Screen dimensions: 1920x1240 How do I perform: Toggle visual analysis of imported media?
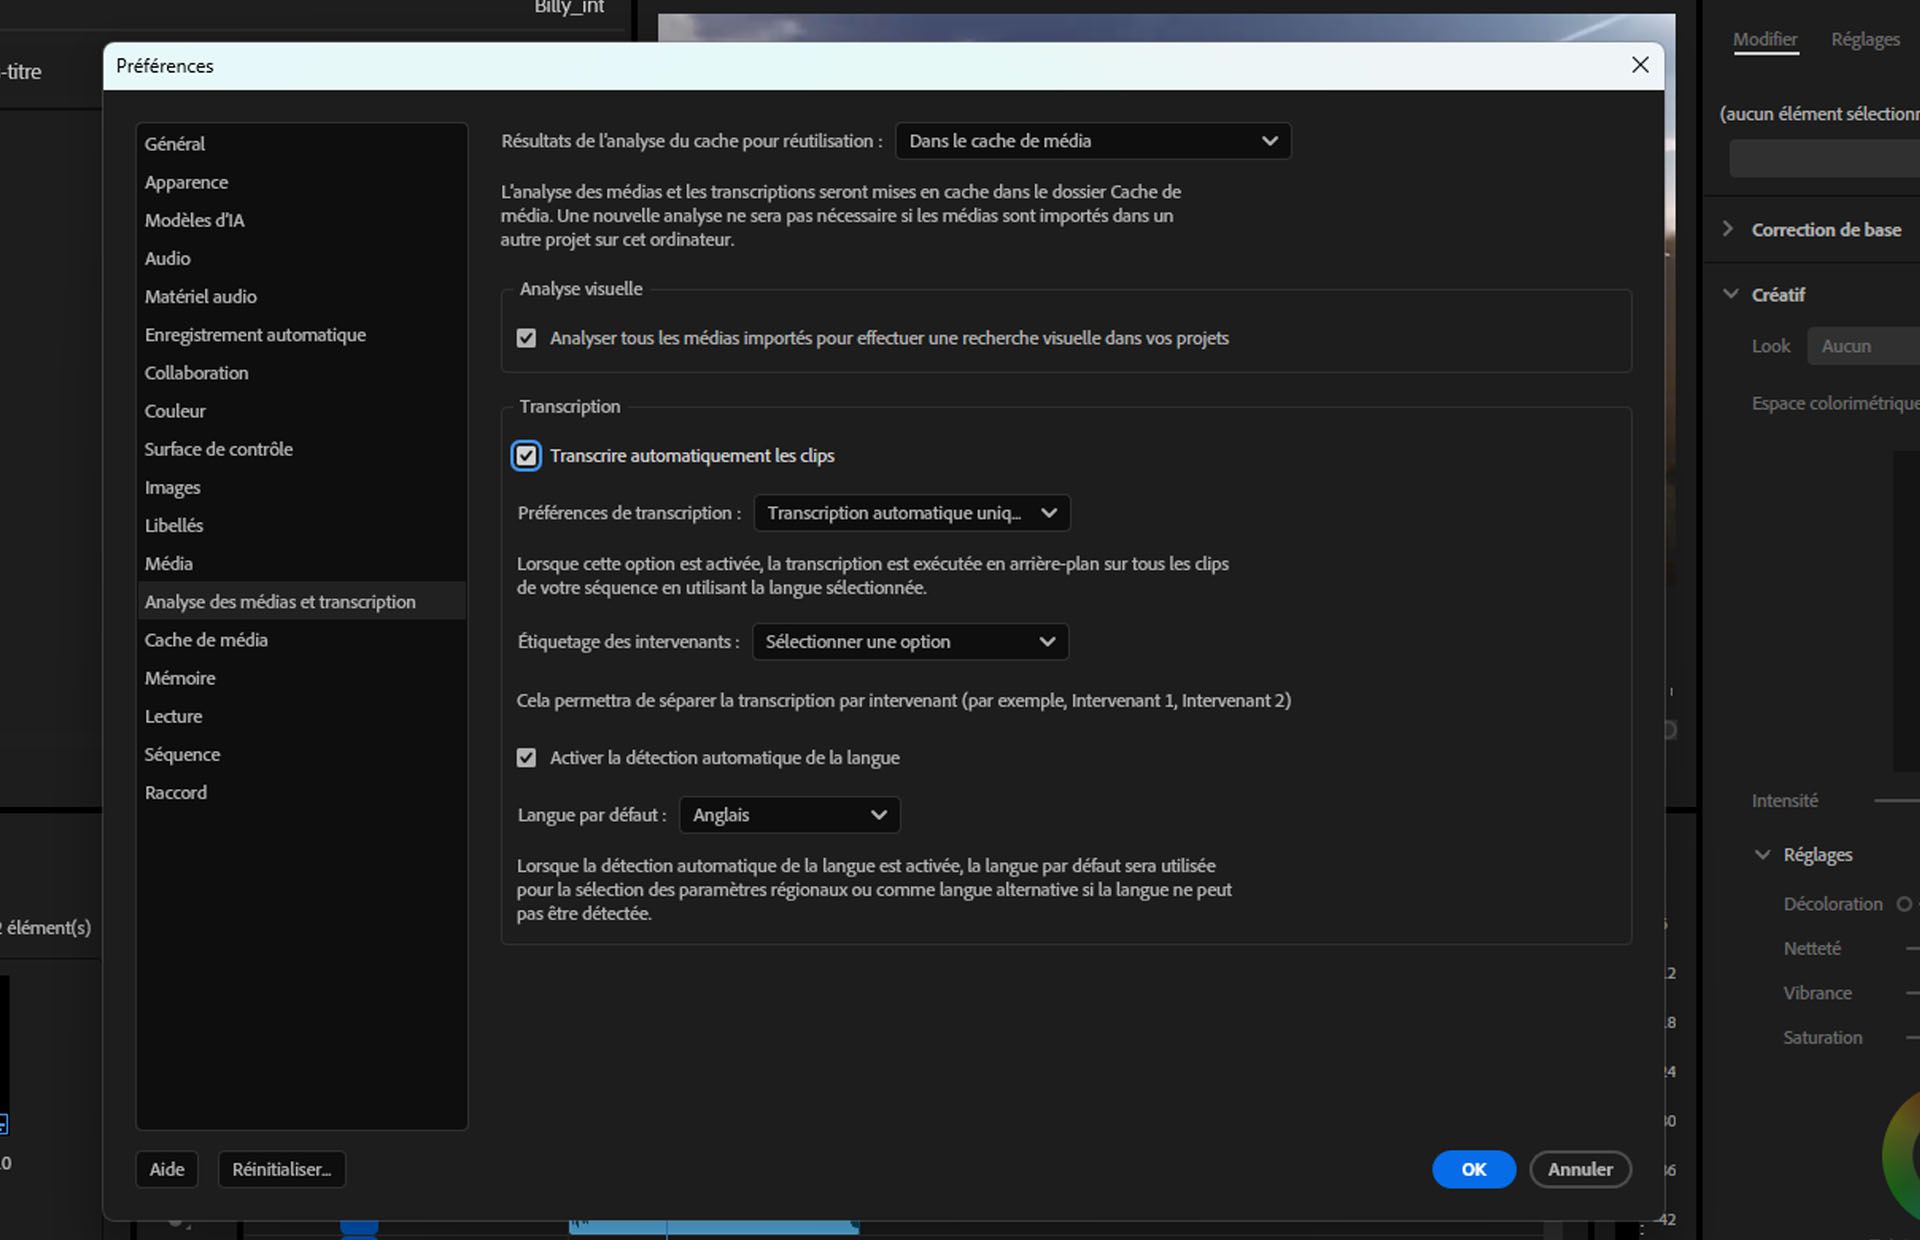pos(526,339)
